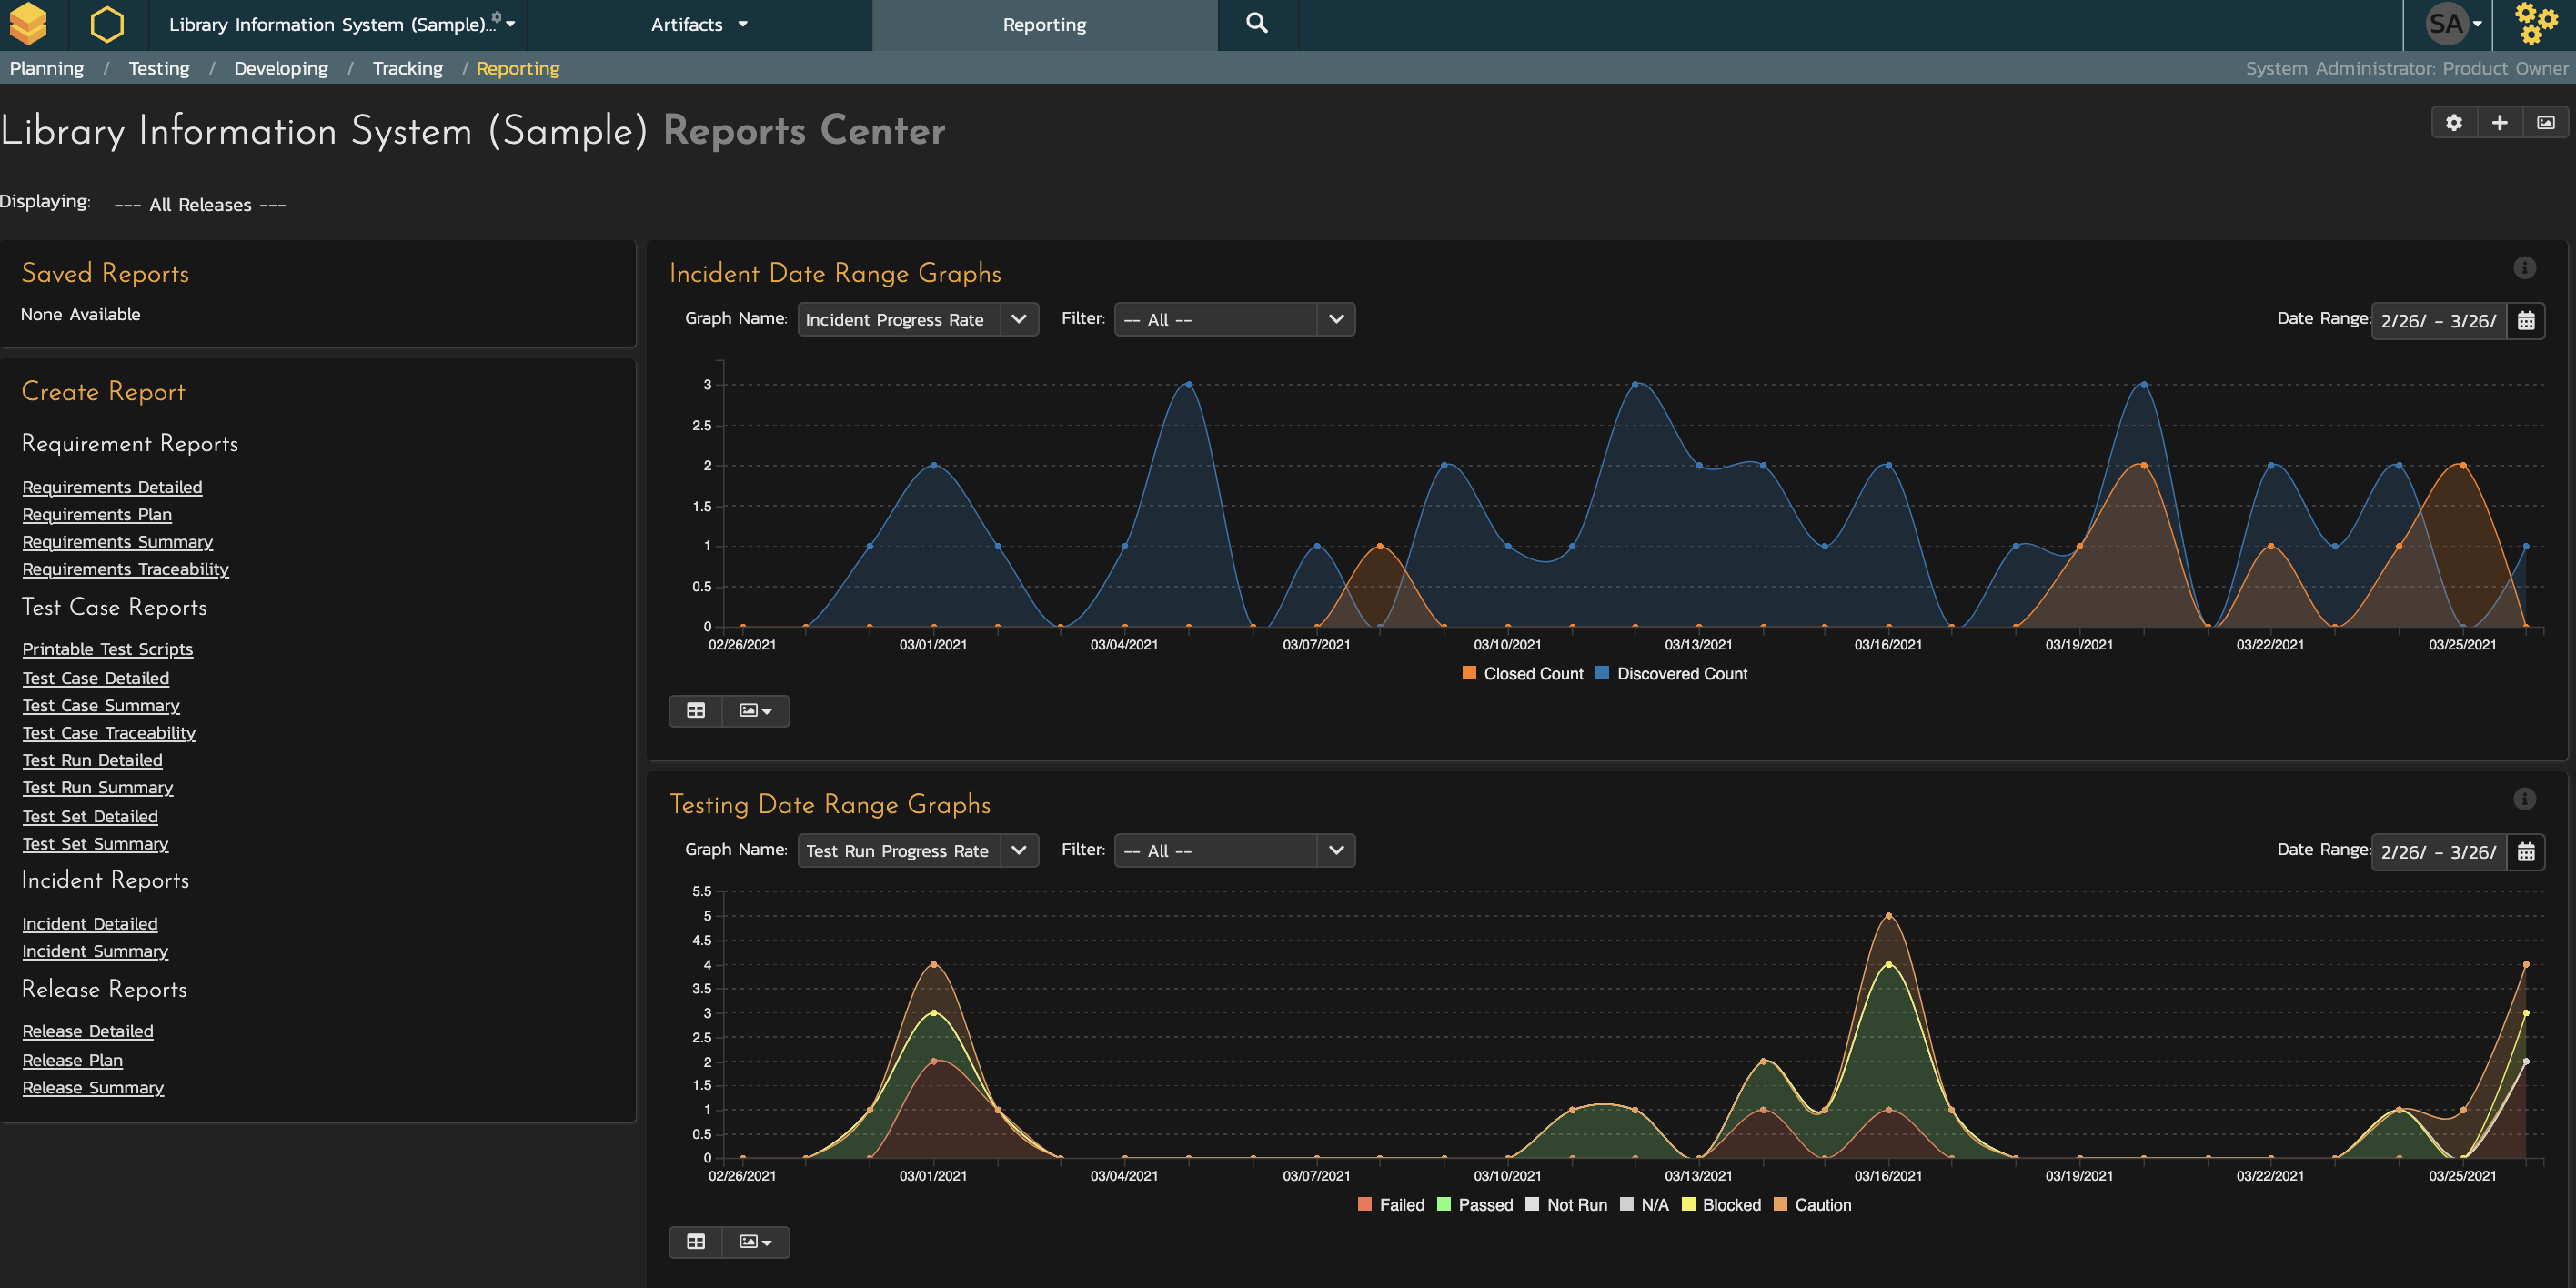2576x1288 pixels.
Task: Open Incident date range calendar icon
Action: (2526, 320)
